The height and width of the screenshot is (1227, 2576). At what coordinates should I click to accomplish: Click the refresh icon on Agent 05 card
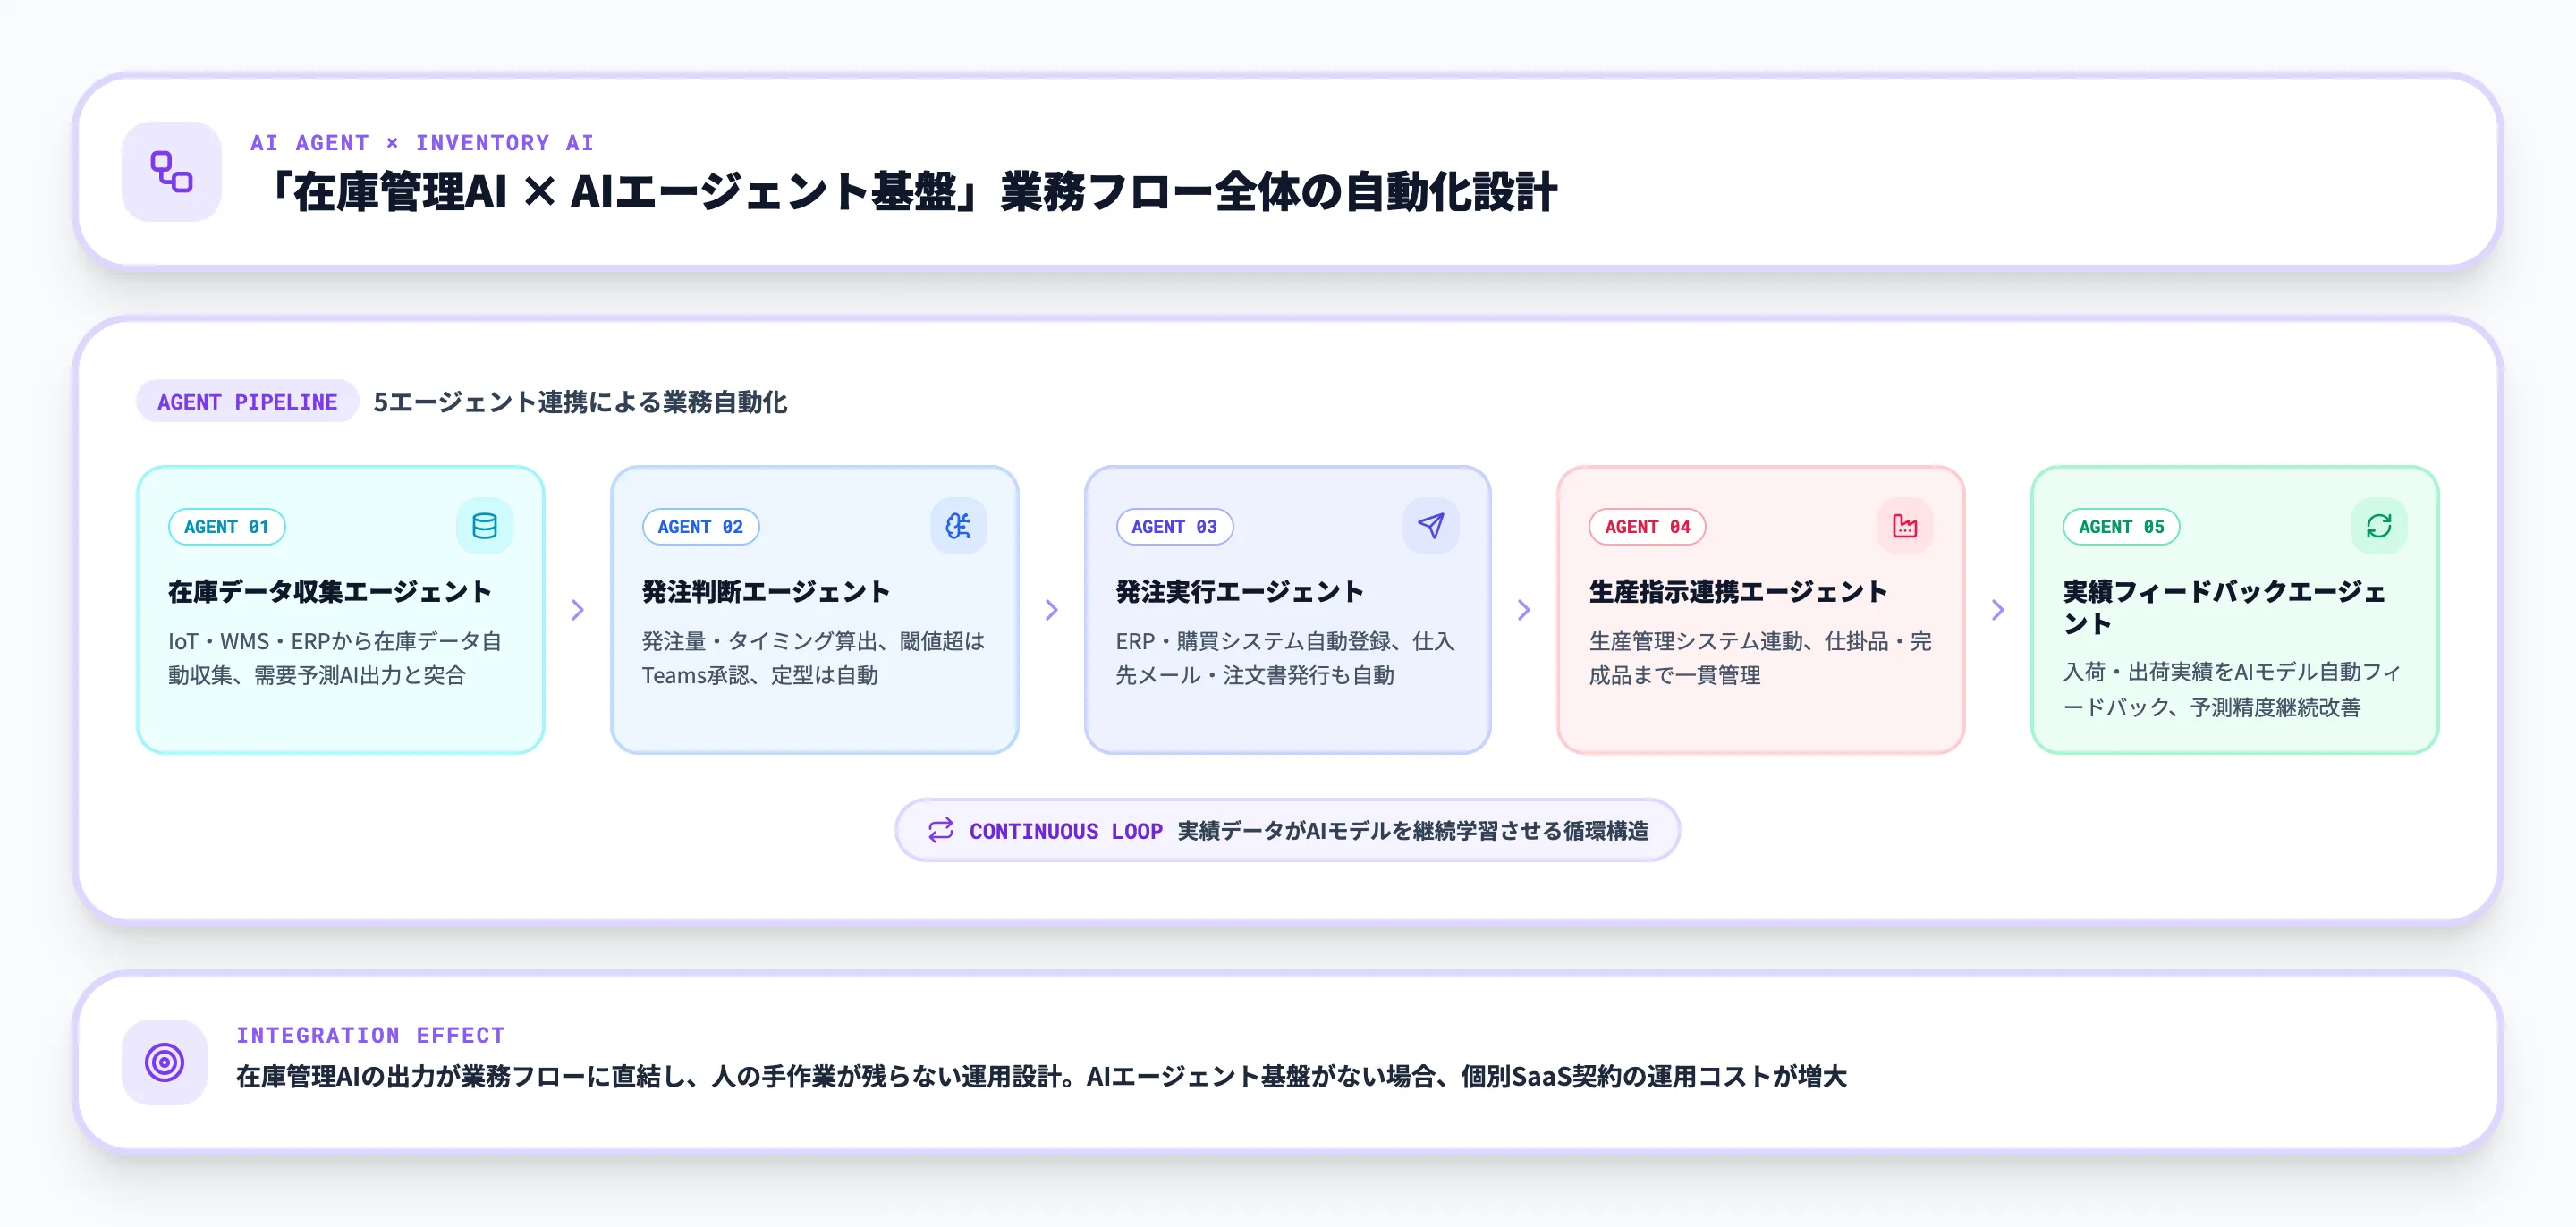pyautogui.click(x=2379, y=525)
